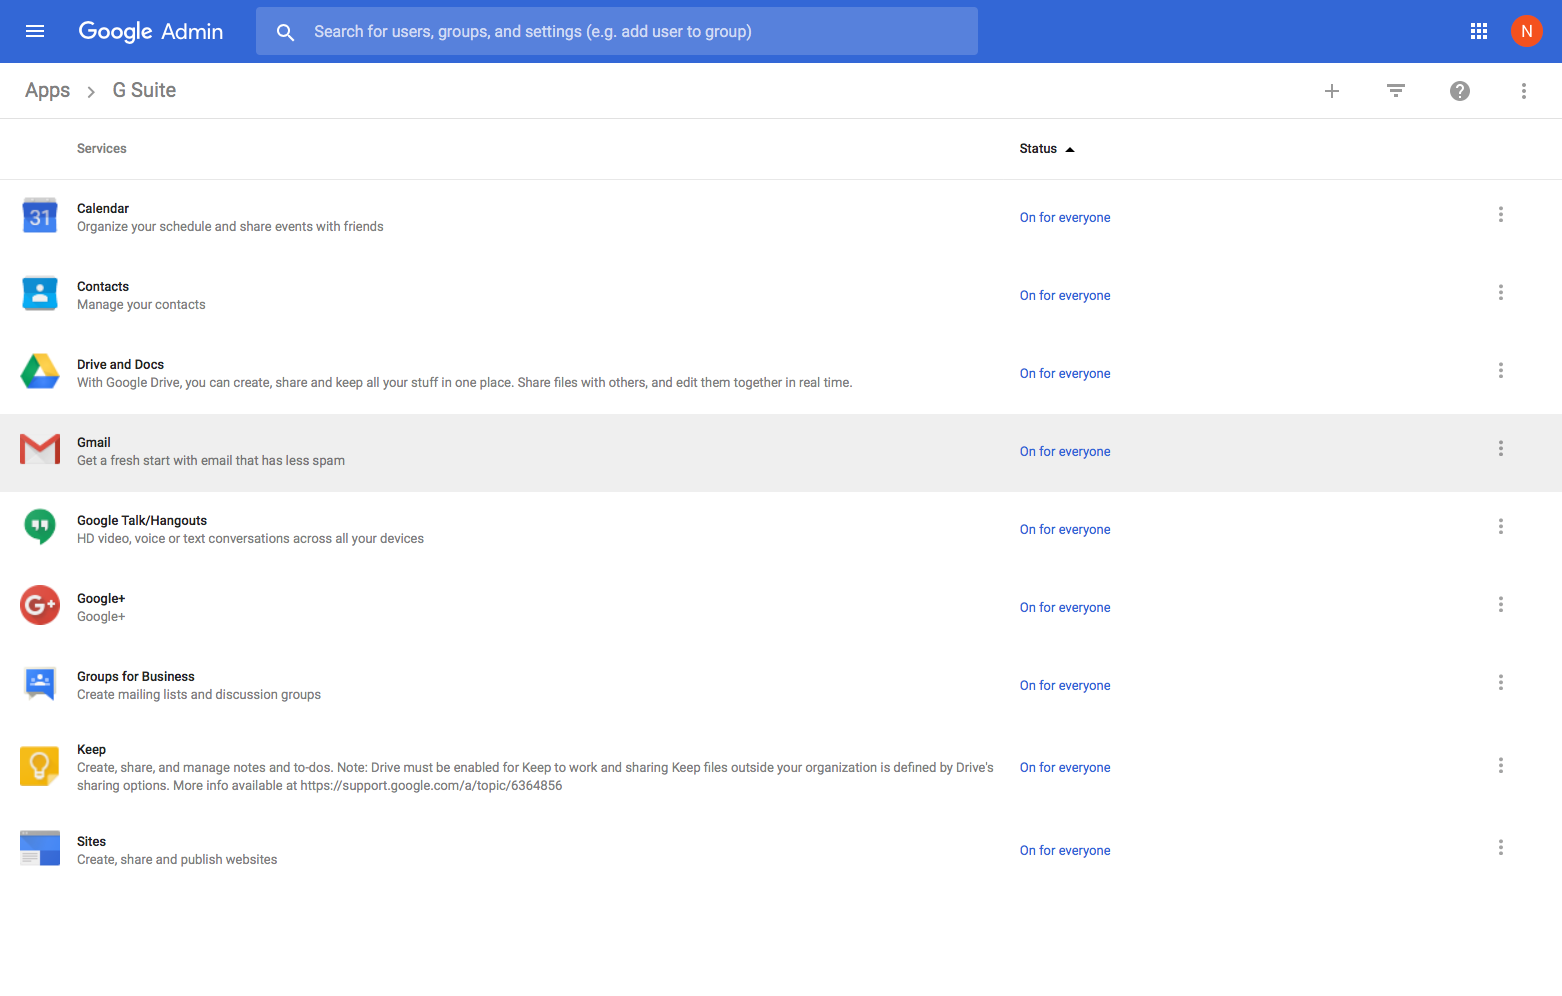Click the Gmail service icon
Viewport: 1562px width, 996px height.
[x=39, y=449]
